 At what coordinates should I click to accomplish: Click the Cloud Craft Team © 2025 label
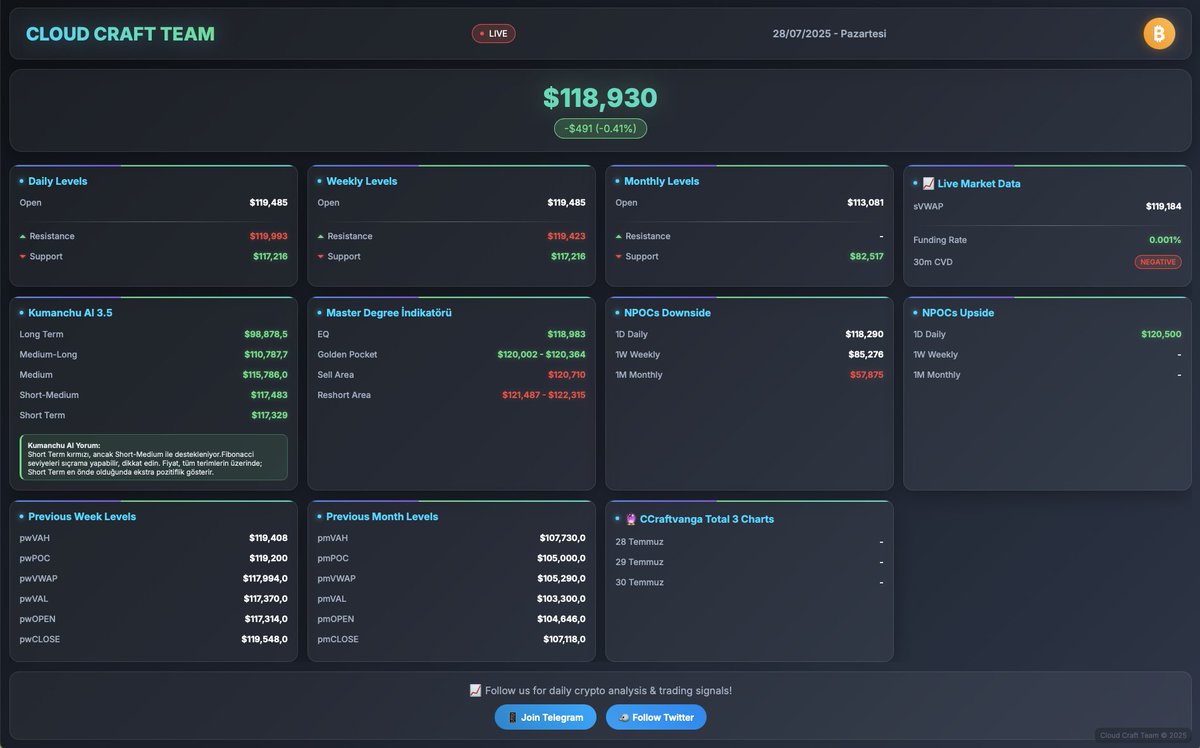click(x=1144, y=735)
